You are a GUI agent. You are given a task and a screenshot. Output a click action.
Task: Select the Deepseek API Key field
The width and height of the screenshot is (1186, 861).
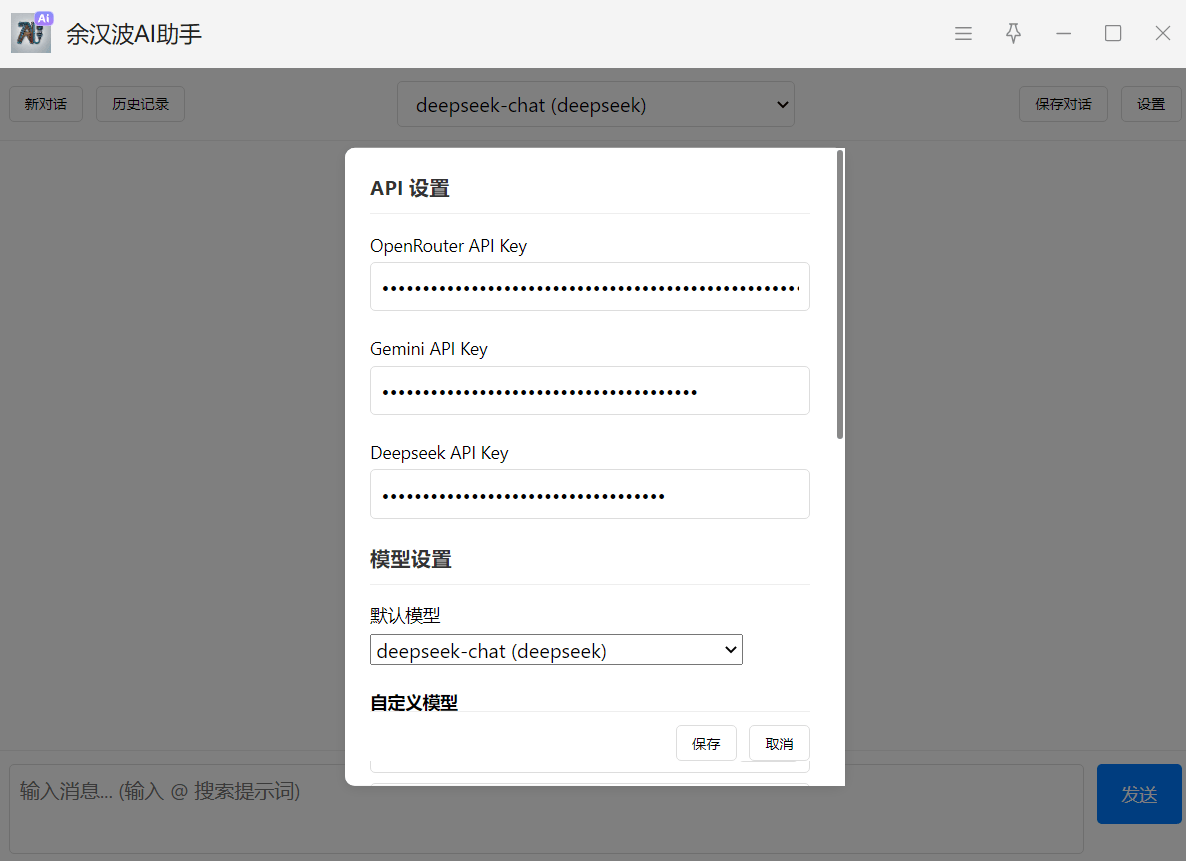click(x=590, y=494)
